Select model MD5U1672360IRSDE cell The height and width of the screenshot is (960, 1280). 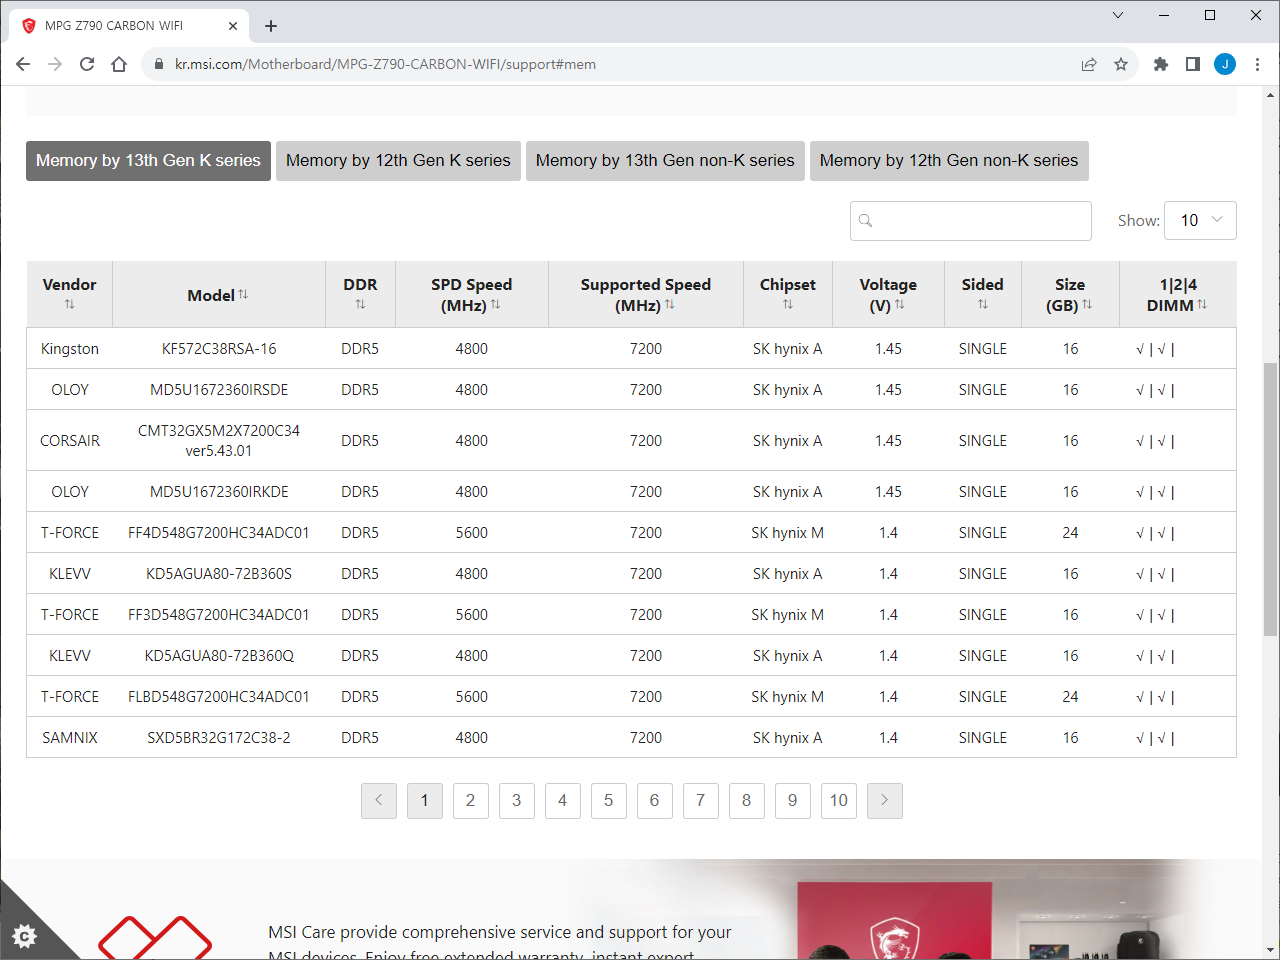pyautogui.click(x=219, y=390)
